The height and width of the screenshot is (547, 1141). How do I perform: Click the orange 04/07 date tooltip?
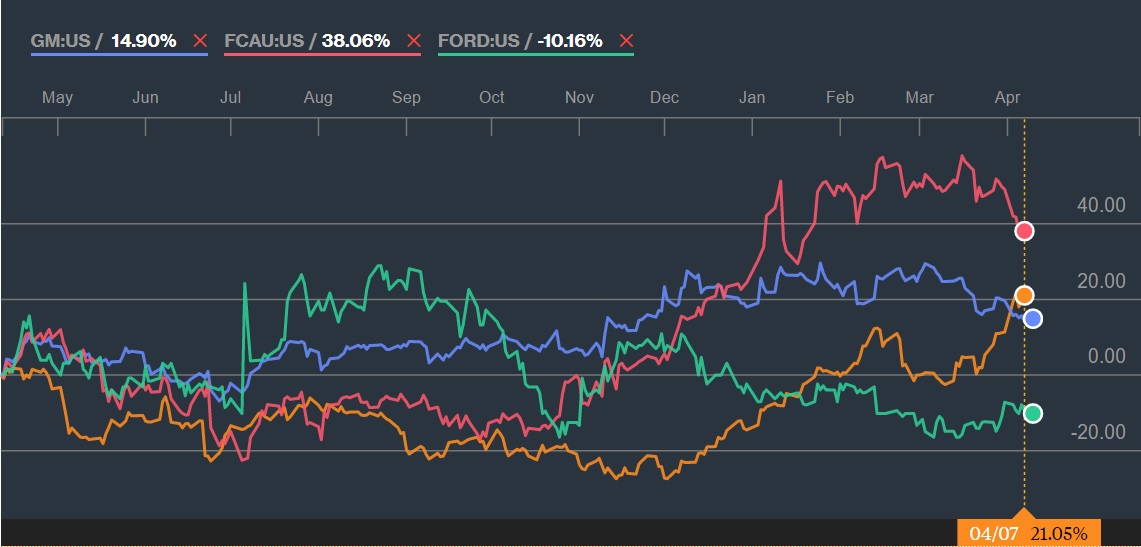point(1029,533)
